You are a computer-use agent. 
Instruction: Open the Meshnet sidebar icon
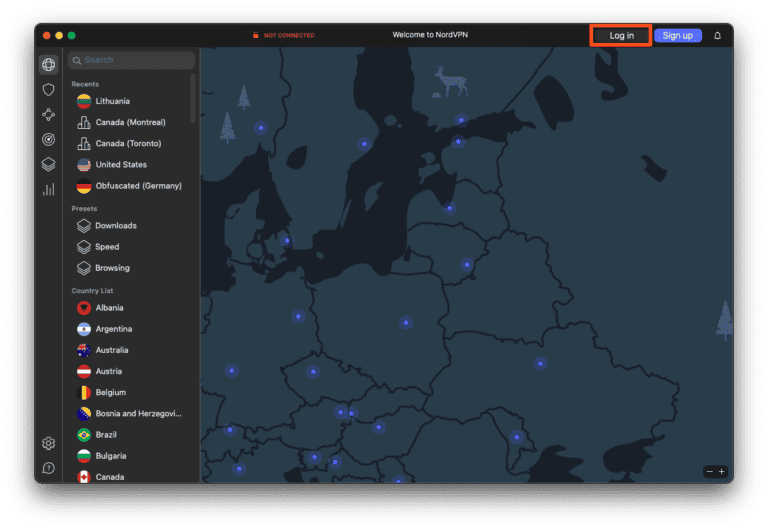point(48,115)
